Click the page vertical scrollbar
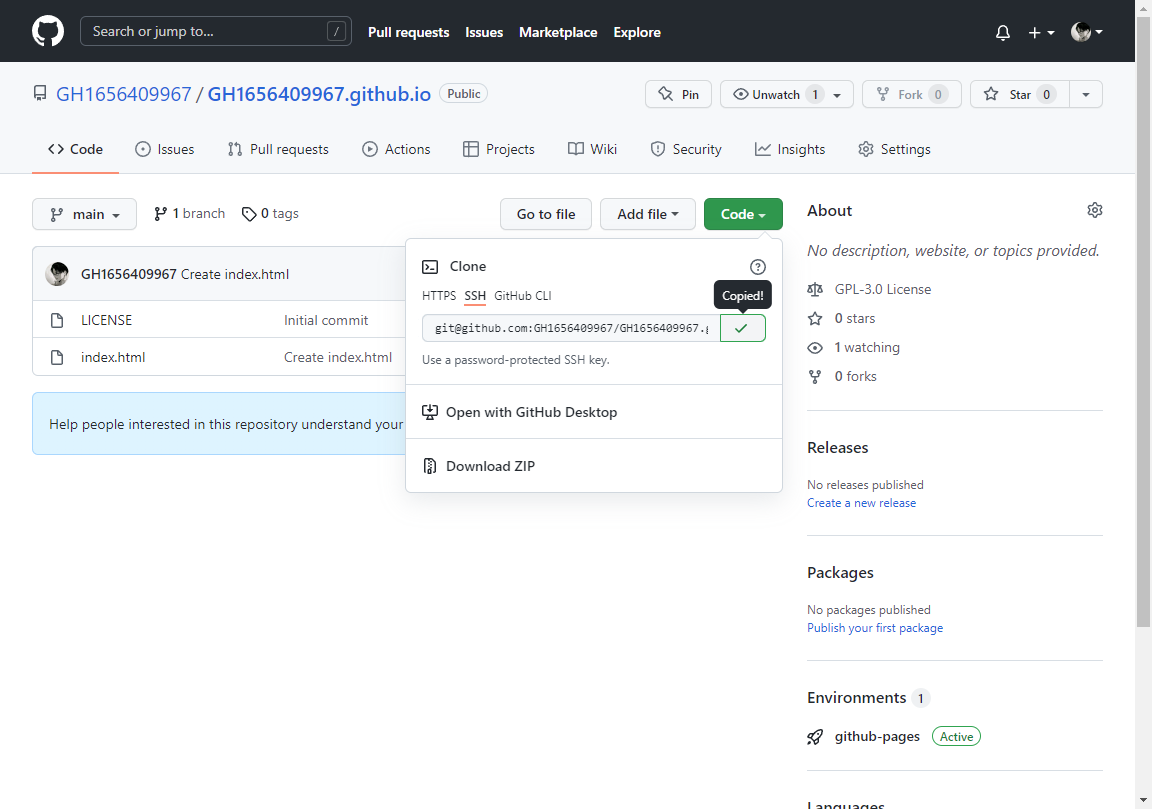 pyautogui.click(x=1143, y=400)
